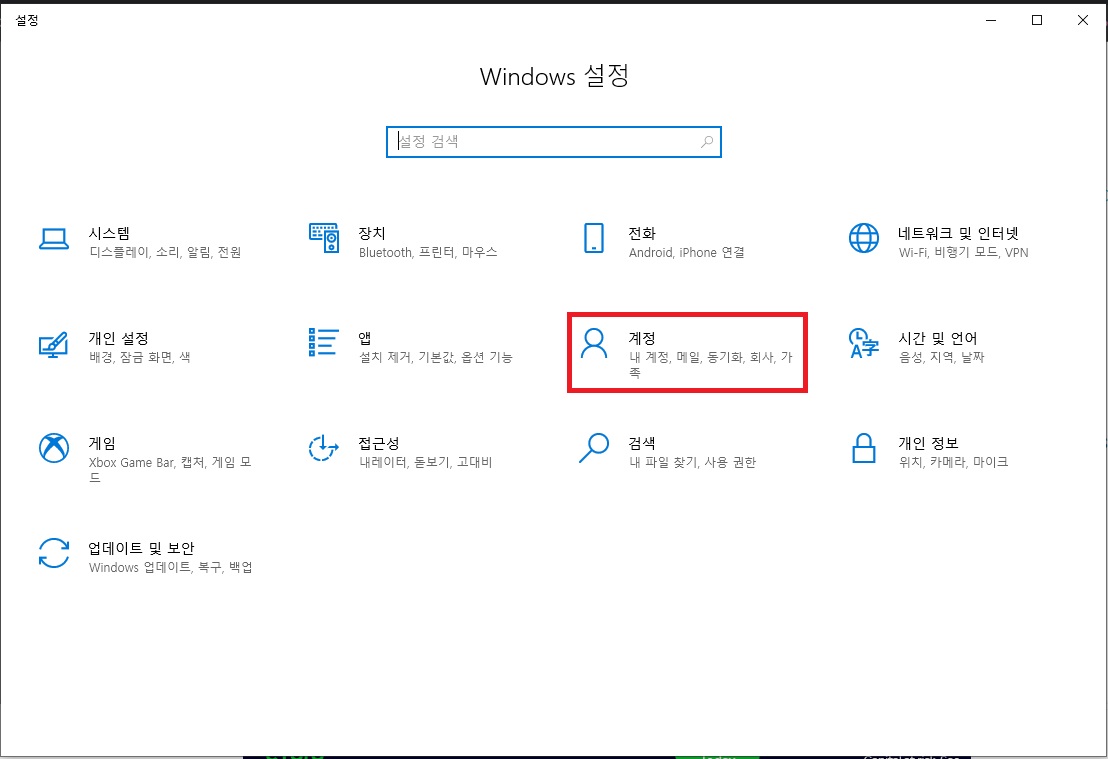Click text '내 계정, 메일, 동기화, 회사, 가족'
This screenshot has width=1108, height=759.
711,365
